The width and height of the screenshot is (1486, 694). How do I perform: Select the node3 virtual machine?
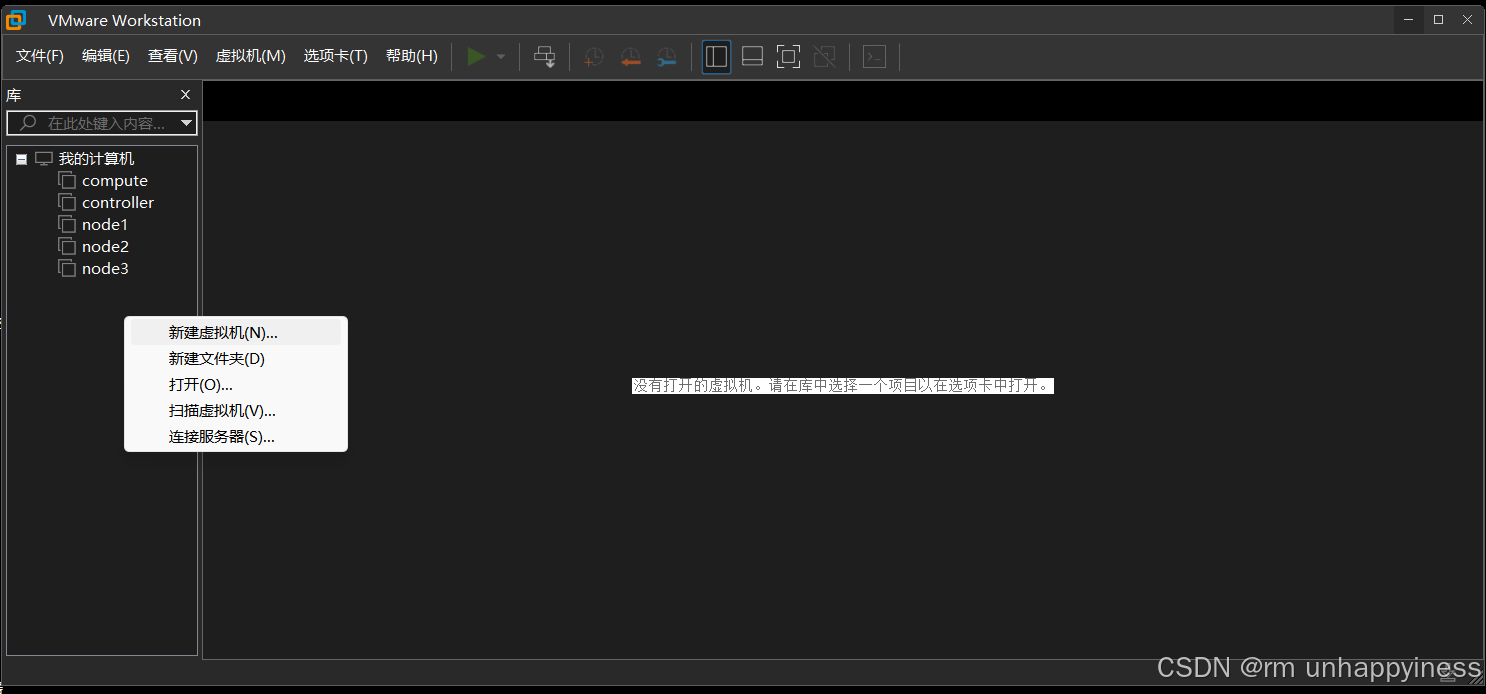(105, 269)
